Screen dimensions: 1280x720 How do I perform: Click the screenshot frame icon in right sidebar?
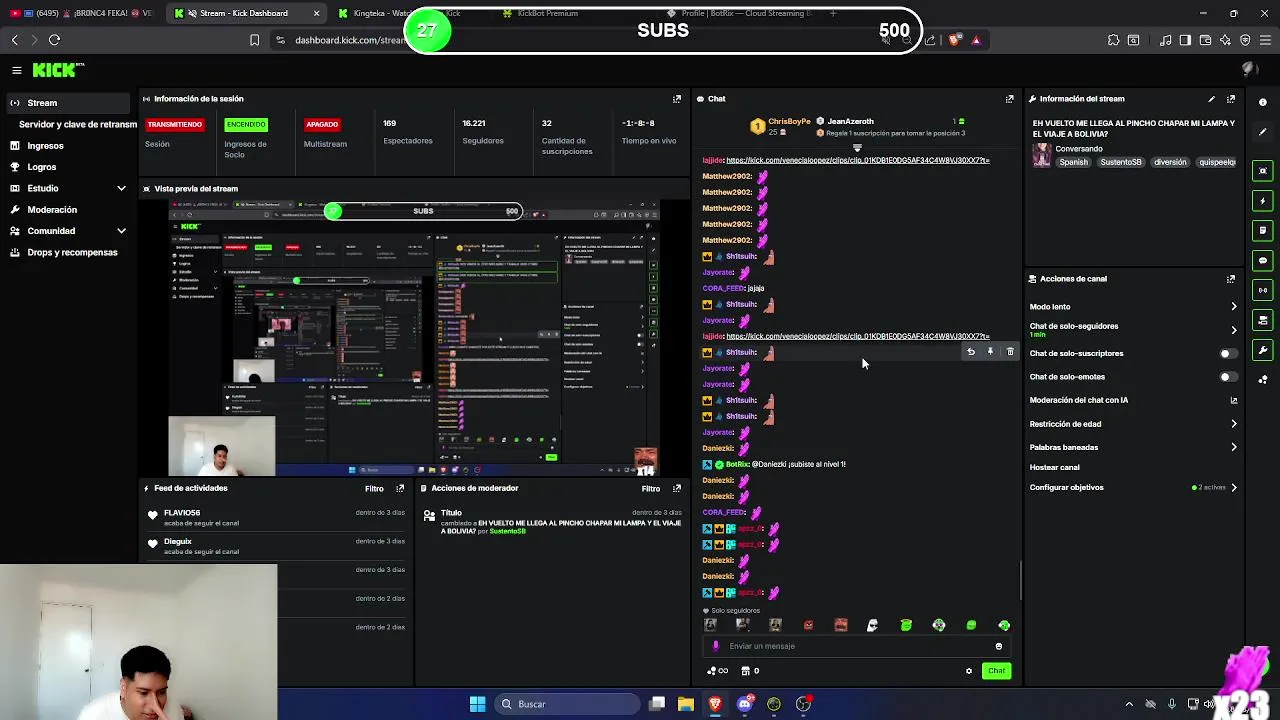tap(1263, 171)
